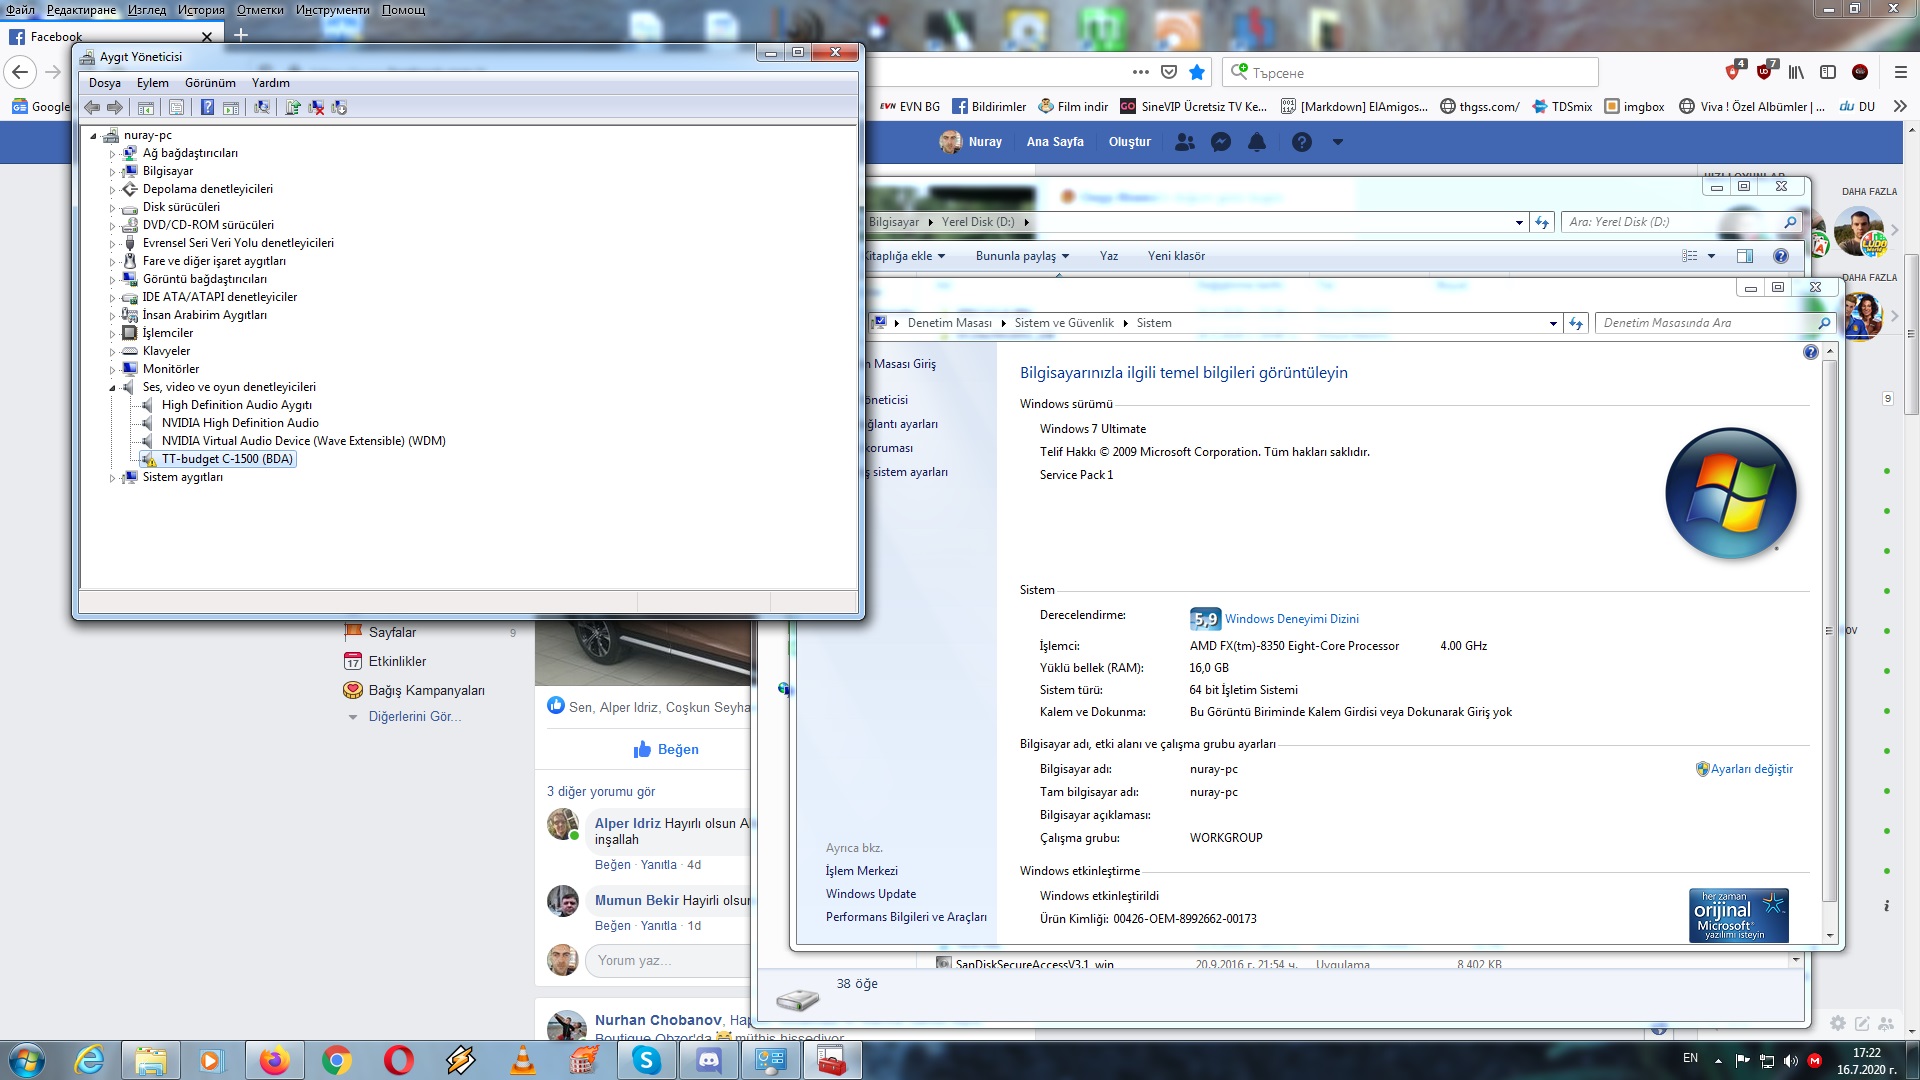
Task: Click the update driver software icon
Action: tap(293, 107)
